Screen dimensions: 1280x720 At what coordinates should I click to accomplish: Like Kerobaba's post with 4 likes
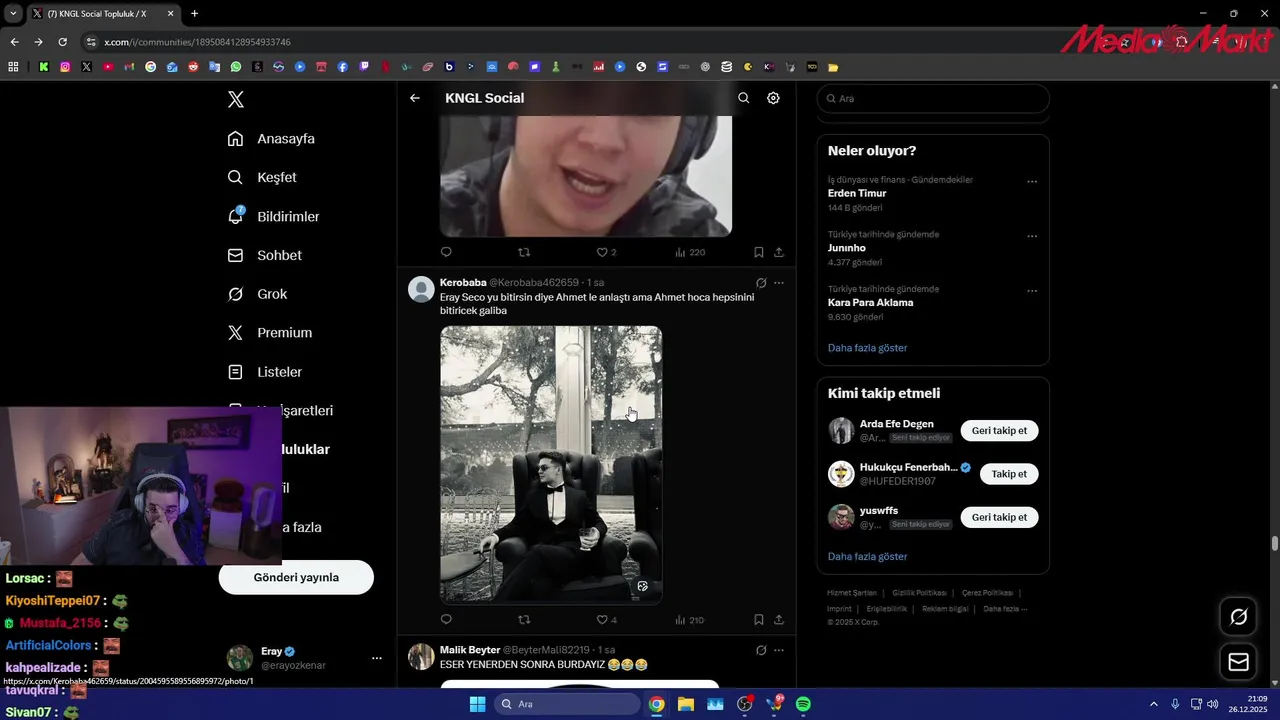point(606,620)
